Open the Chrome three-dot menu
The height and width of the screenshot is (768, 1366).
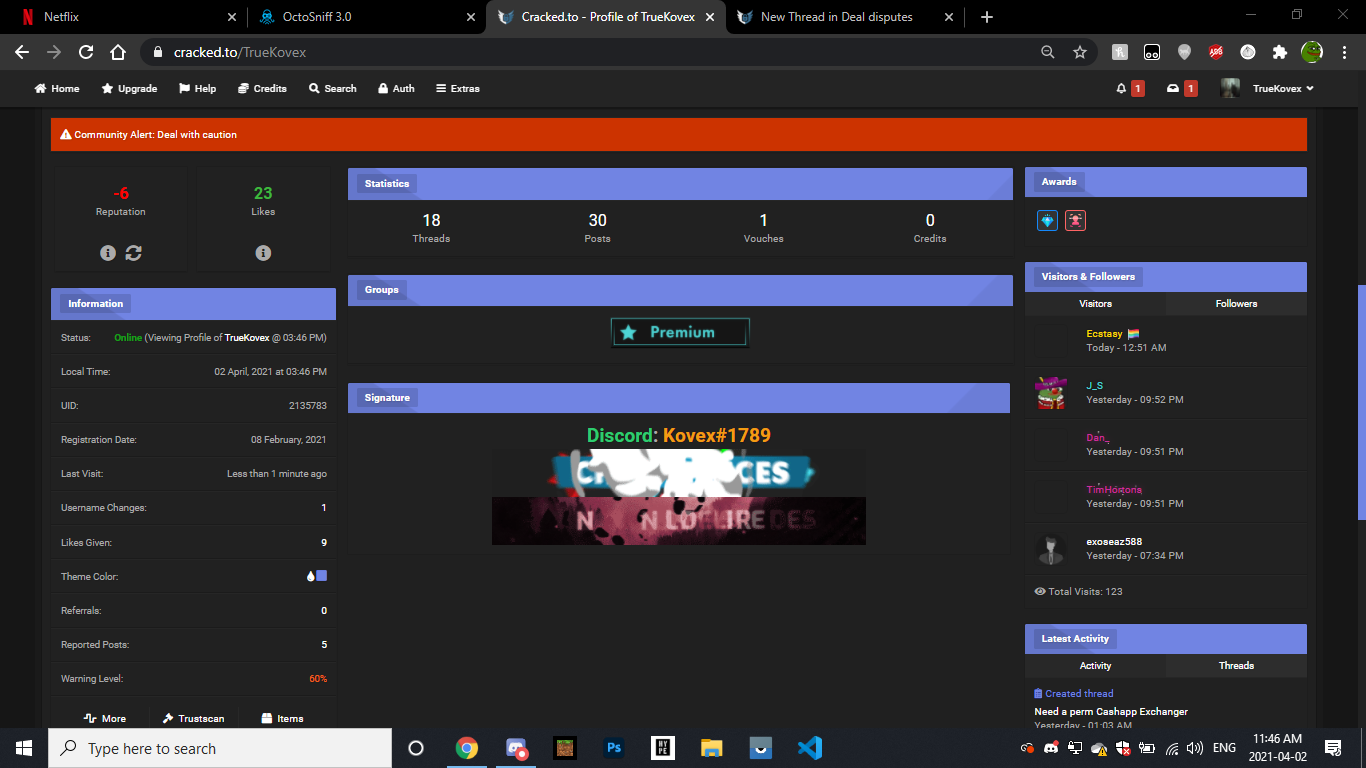click(x=1343, y=52)
